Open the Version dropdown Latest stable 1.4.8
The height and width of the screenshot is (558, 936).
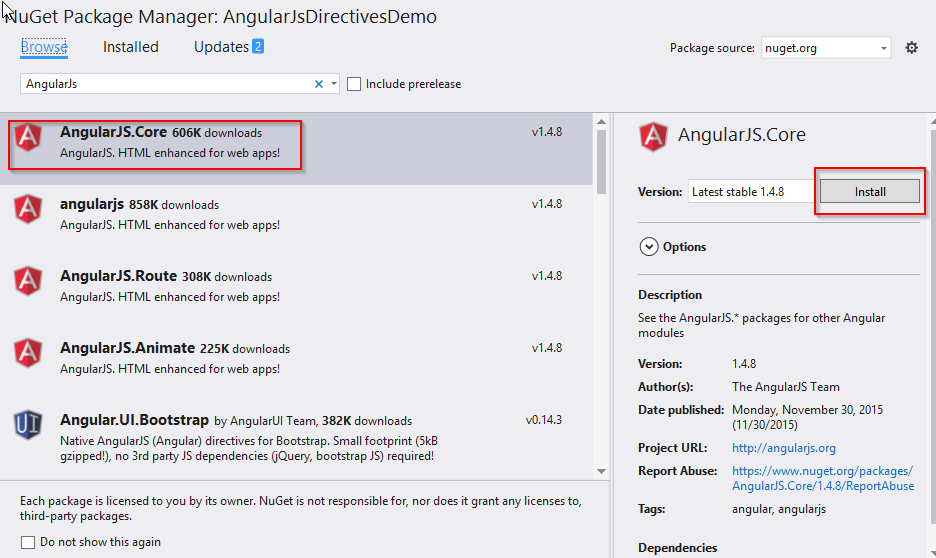[x=751, y=192]
